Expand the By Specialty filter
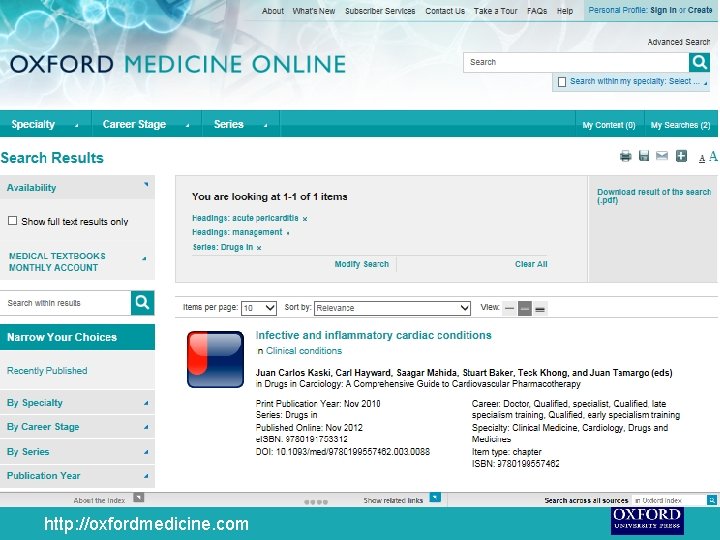 [x=77, y=403]
